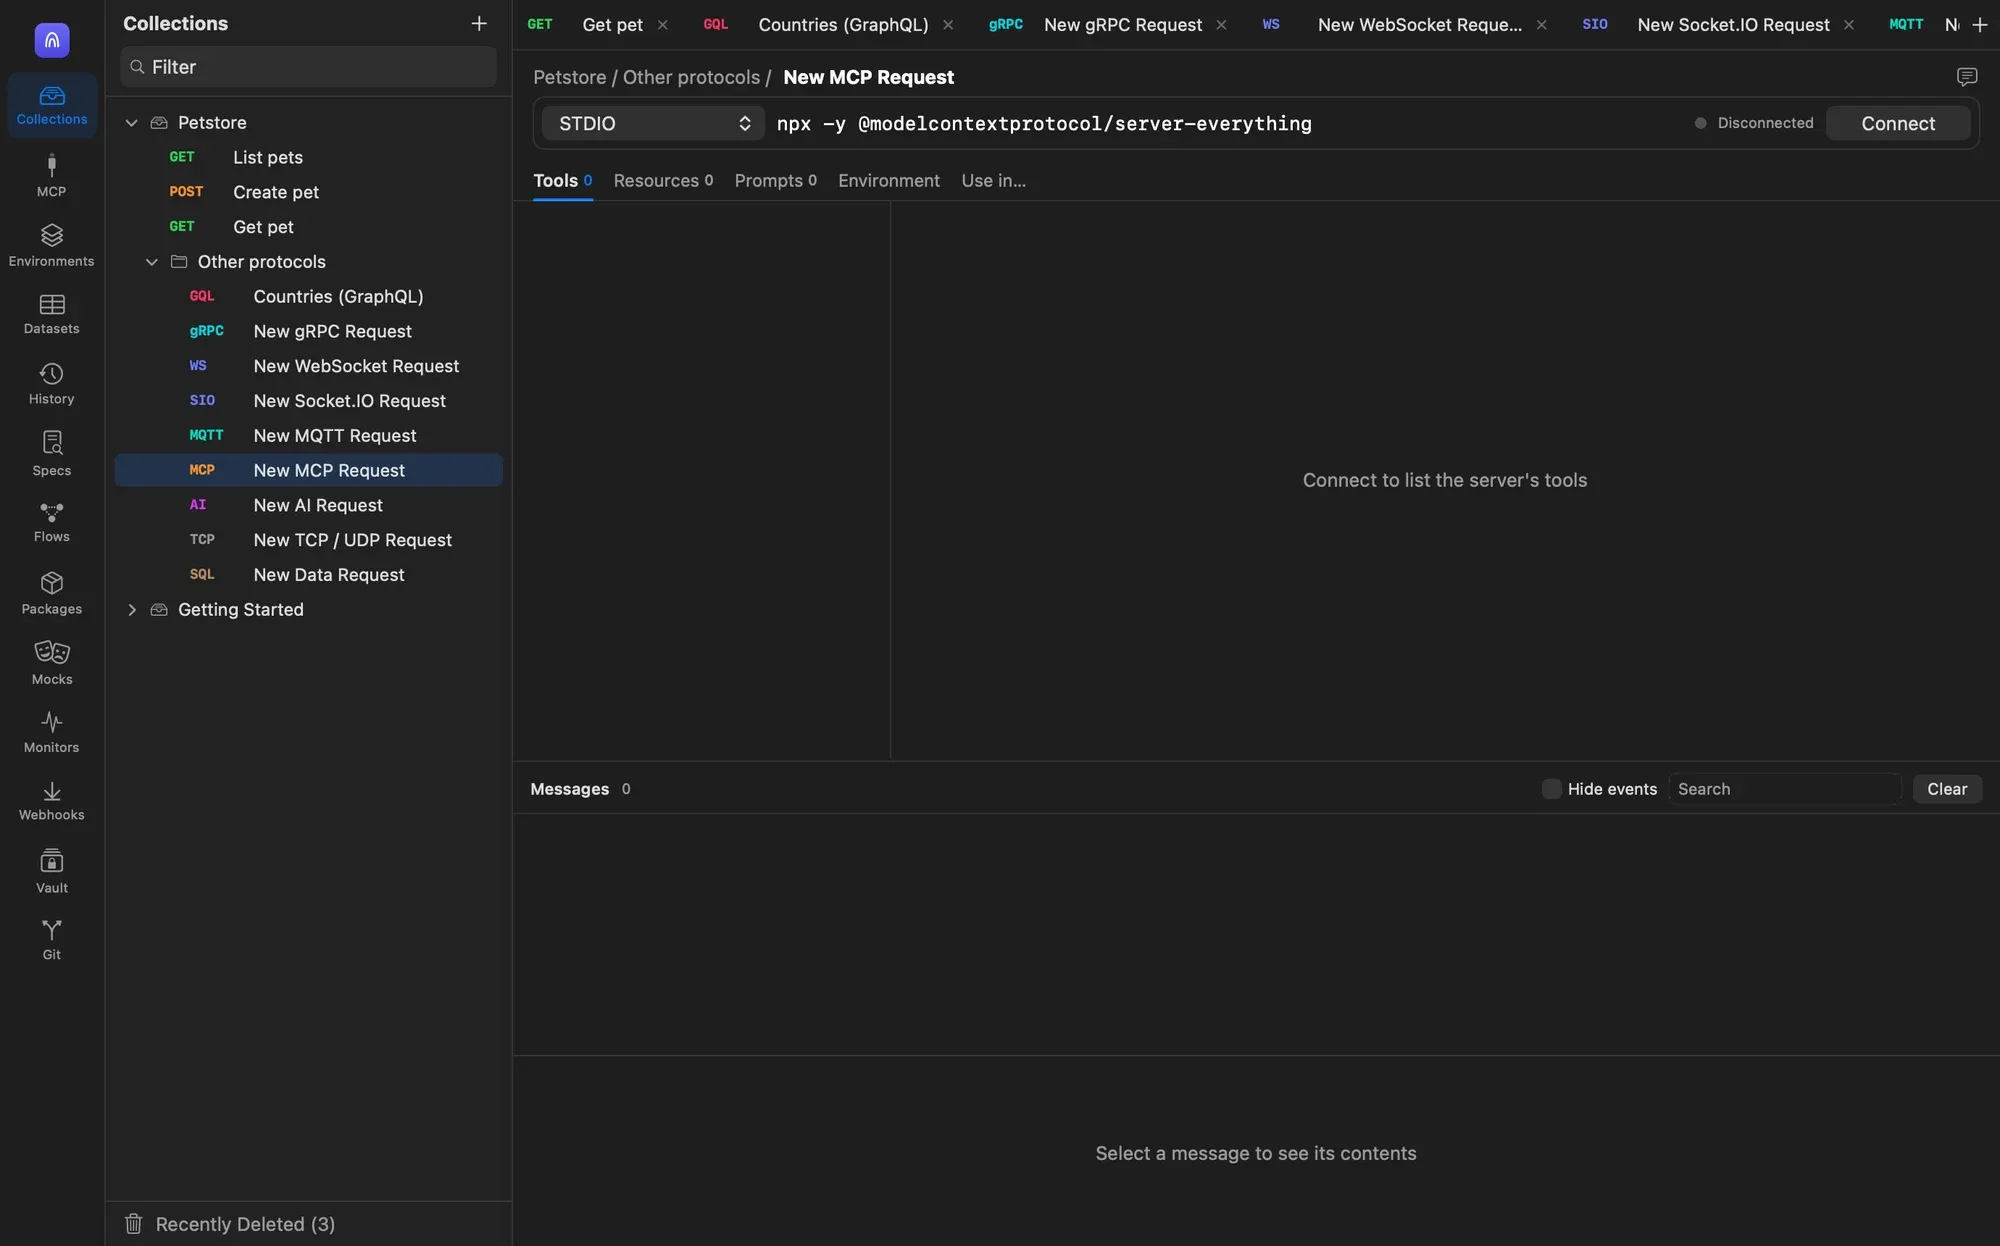Open the Datasets sidebar section

point(52,314)
